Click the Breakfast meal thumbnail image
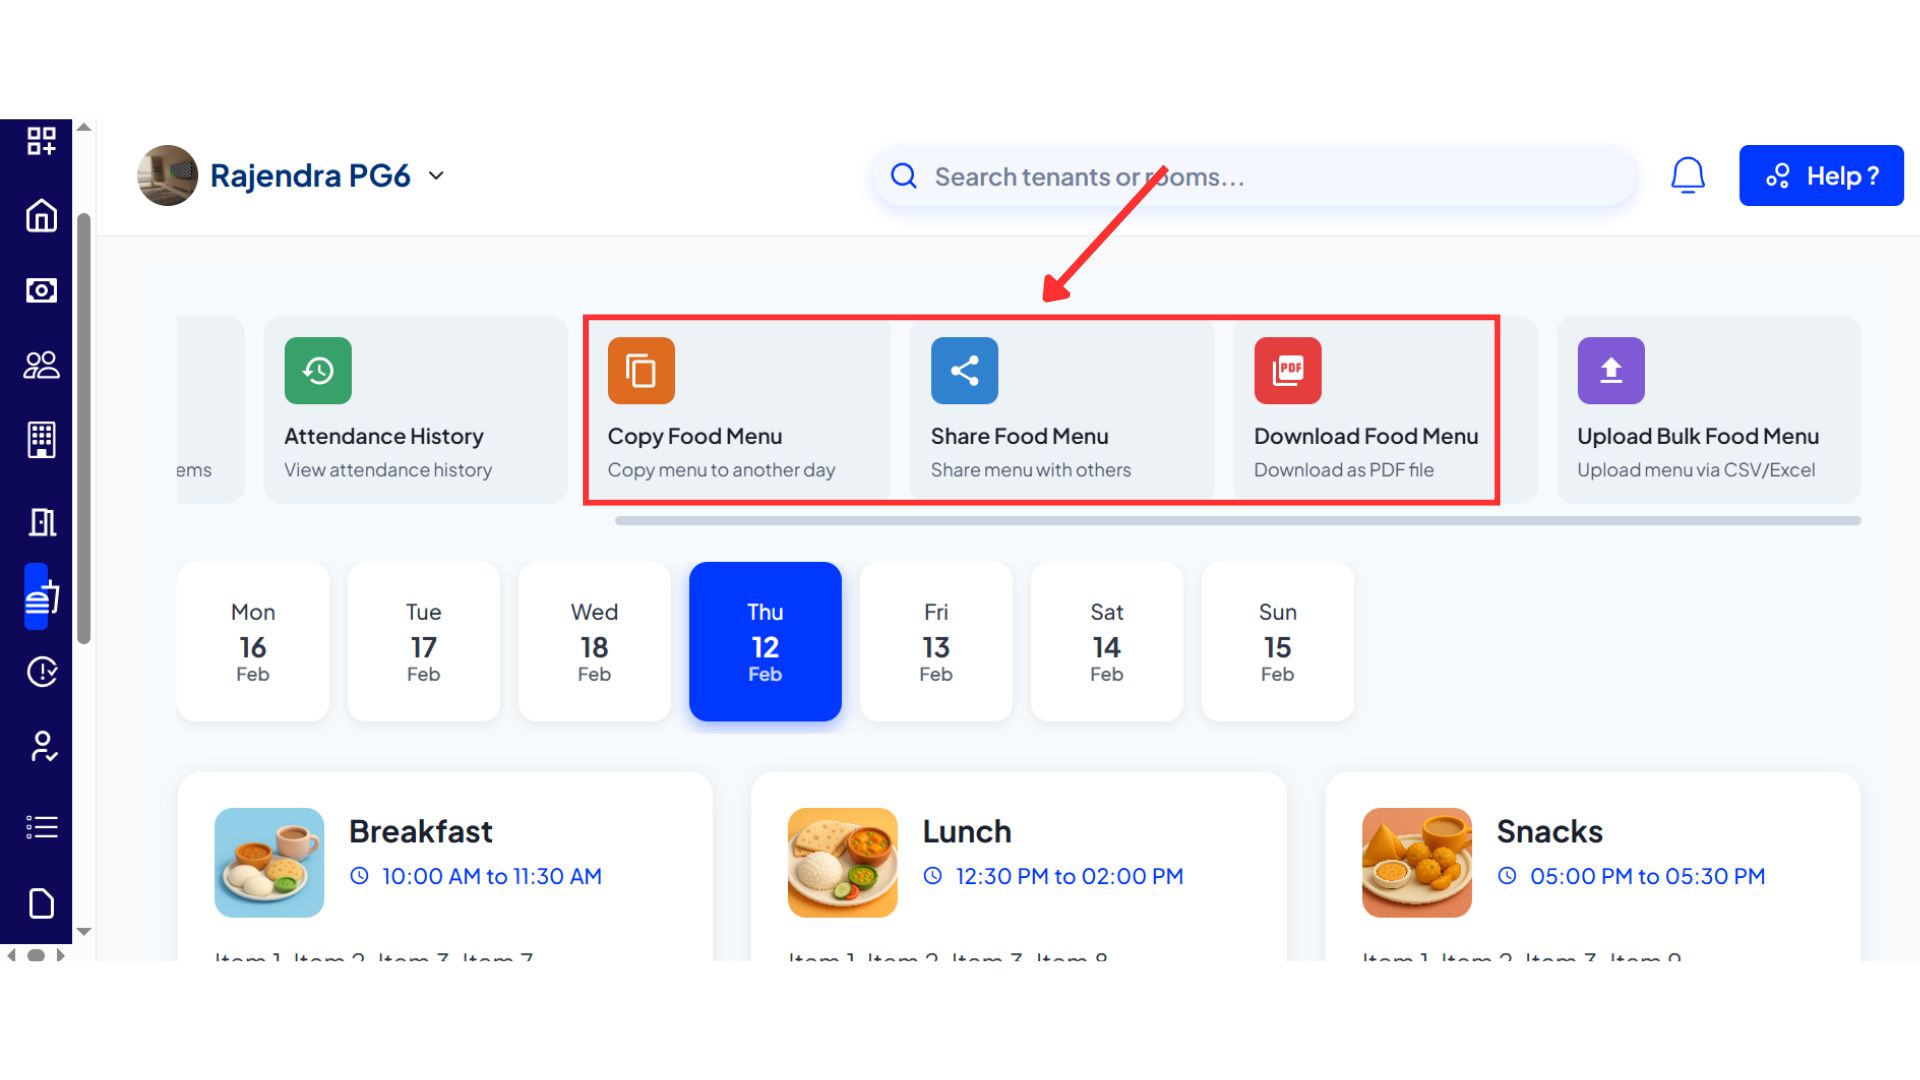The height and width of the screenshot is (1080, 1920). [269, 862]
